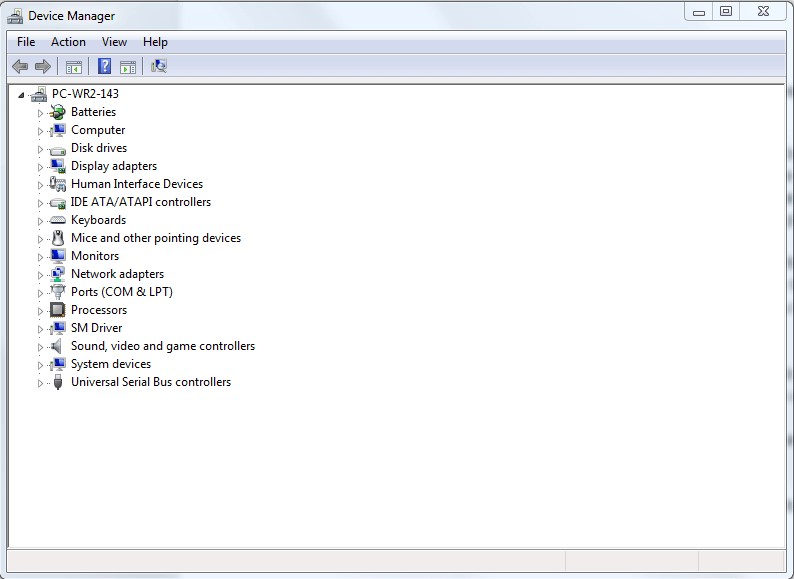Viewport: 794px width, 579px height.
Task: Open the File menu
Action: click(x=26, y=42)
